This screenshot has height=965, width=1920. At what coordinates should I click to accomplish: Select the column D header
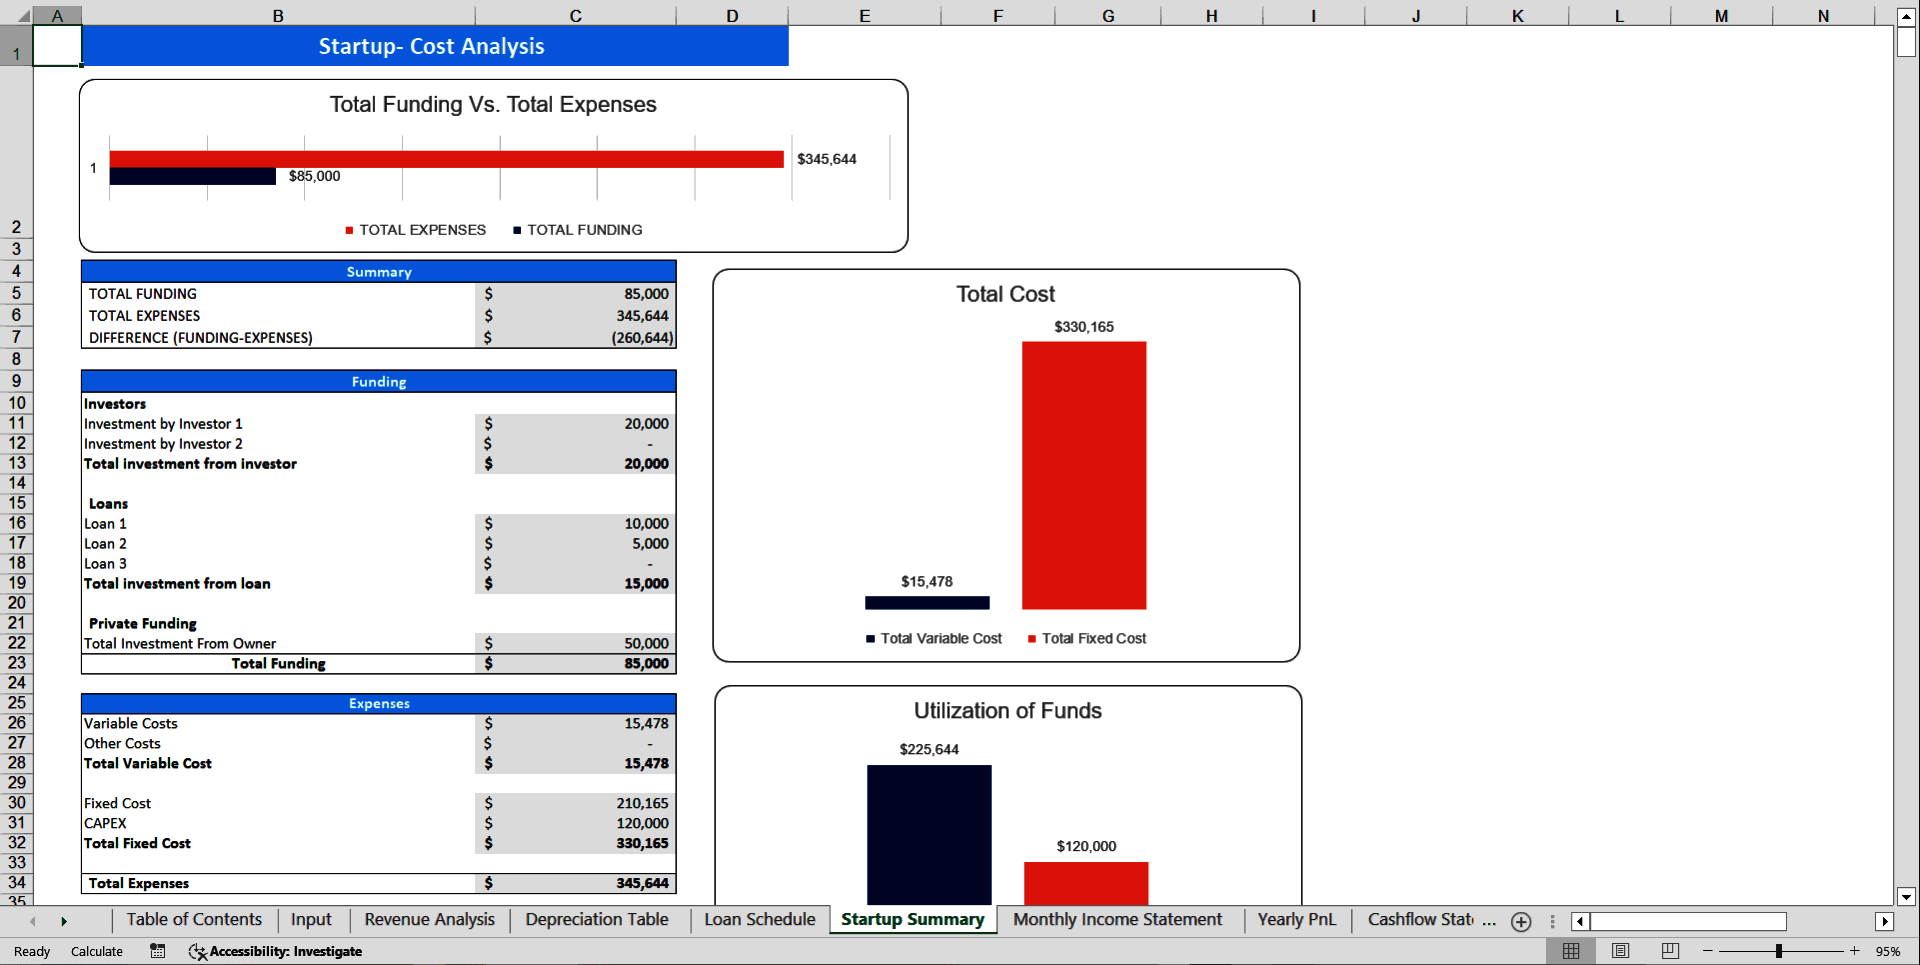732,15
